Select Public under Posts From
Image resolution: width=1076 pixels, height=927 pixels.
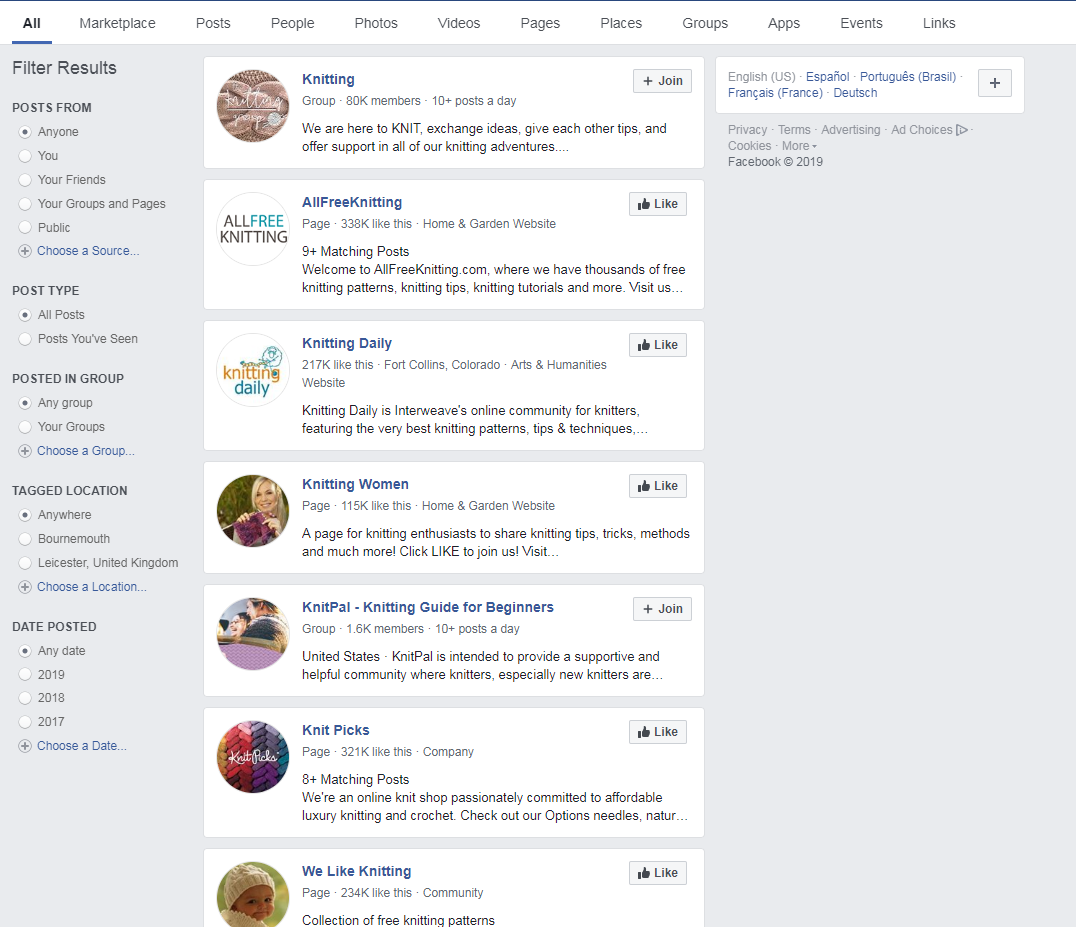(25, 228)
